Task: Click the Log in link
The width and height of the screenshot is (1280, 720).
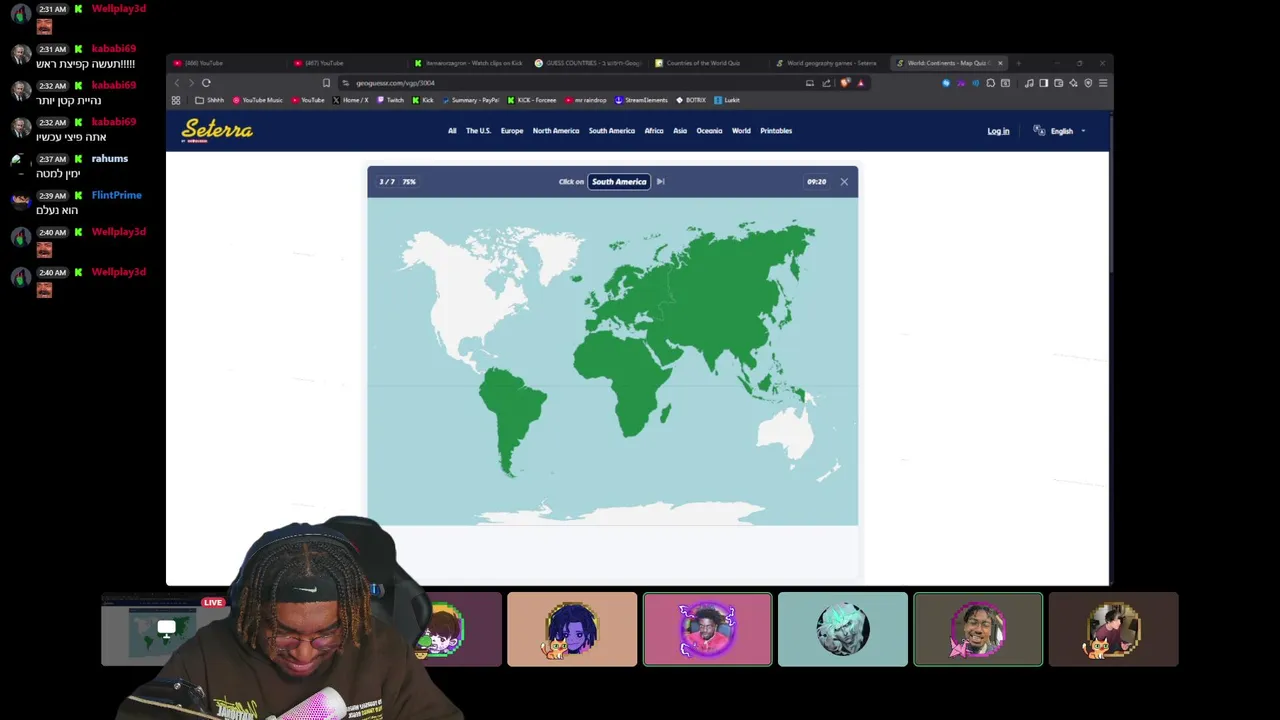Action: pyautogui.click(x=998, y=131)
